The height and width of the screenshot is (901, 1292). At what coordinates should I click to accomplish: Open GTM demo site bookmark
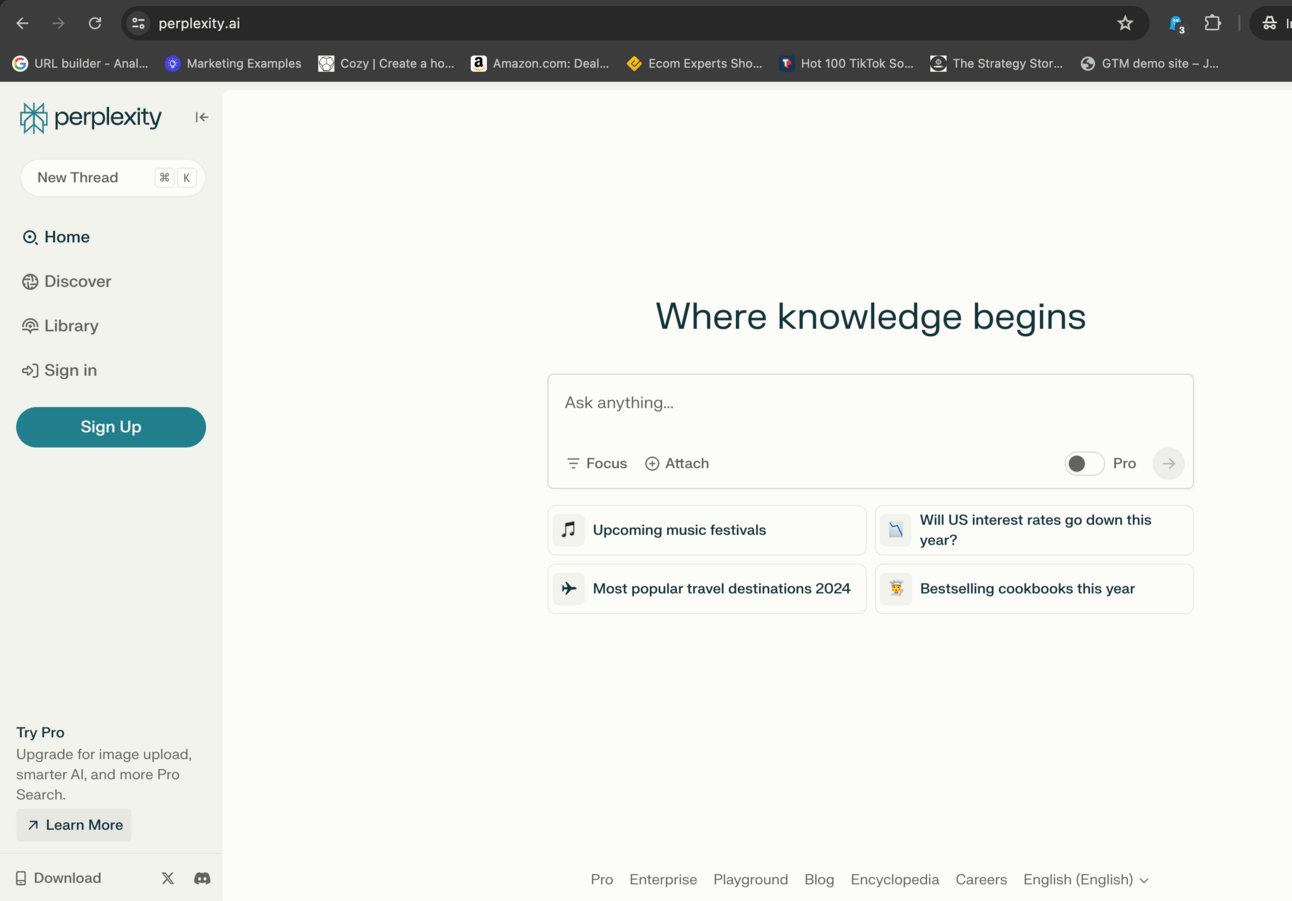[1150, 63]
